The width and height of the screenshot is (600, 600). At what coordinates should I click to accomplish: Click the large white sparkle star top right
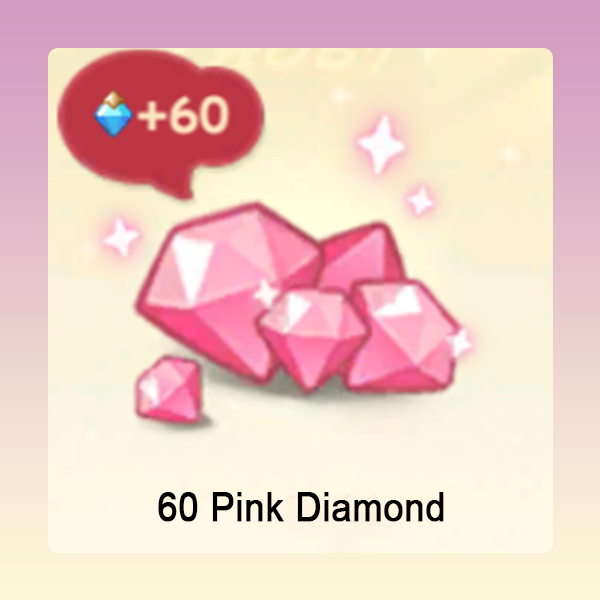pyautogui.click(x=381, y=145)
